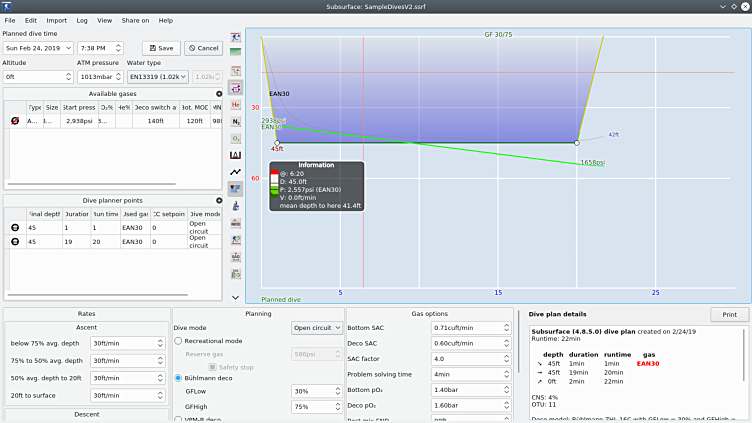
Task: Expand more profile toolbar icons chevron
Action: pyautogui.click(x=235, y=297)
